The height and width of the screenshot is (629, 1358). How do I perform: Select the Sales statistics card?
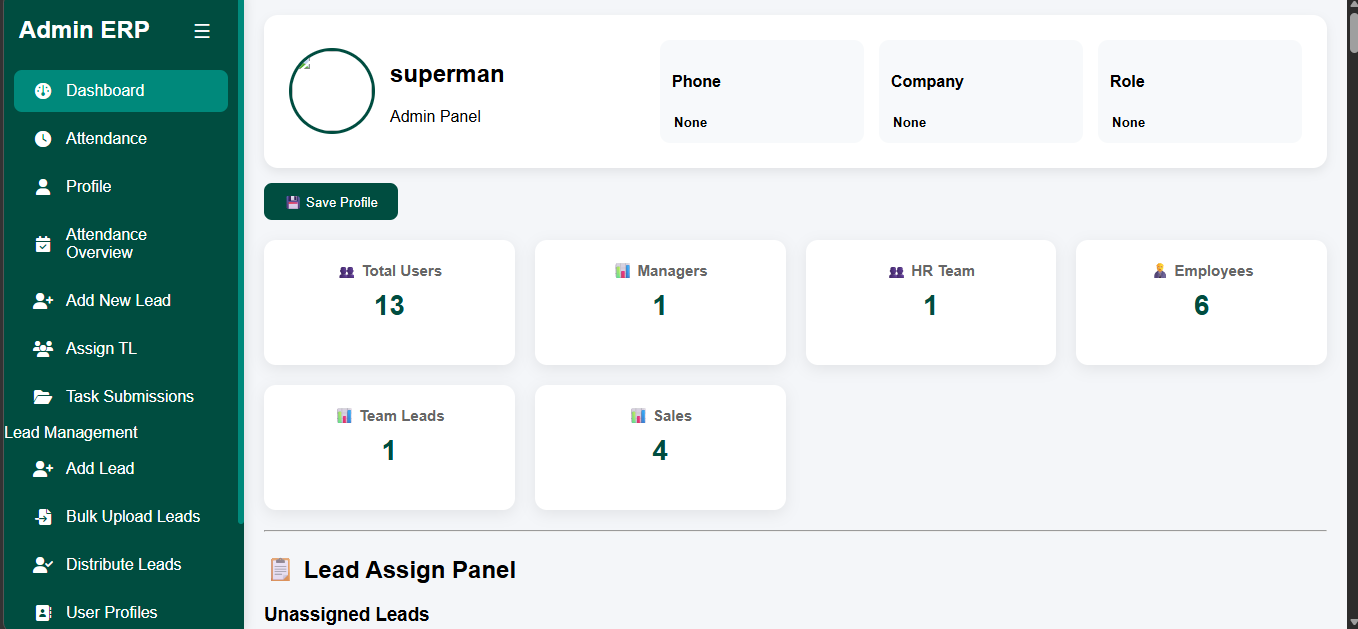660,447
